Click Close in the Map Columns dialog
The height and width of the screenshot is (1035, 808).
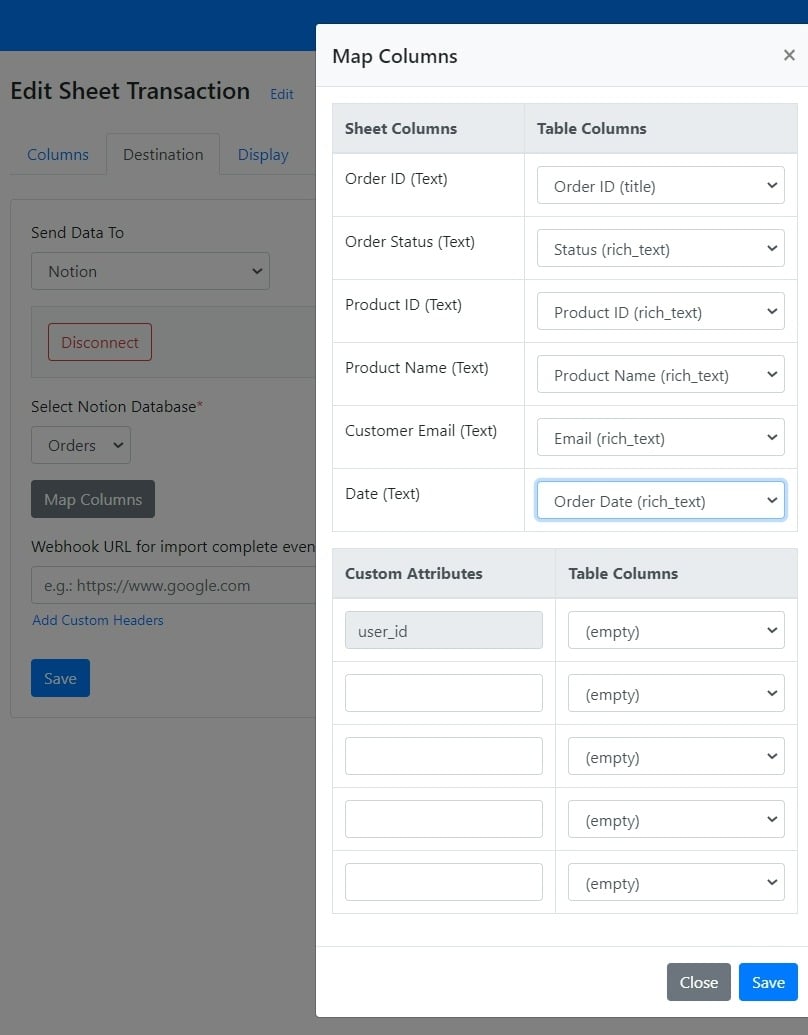tap(698, 983)
